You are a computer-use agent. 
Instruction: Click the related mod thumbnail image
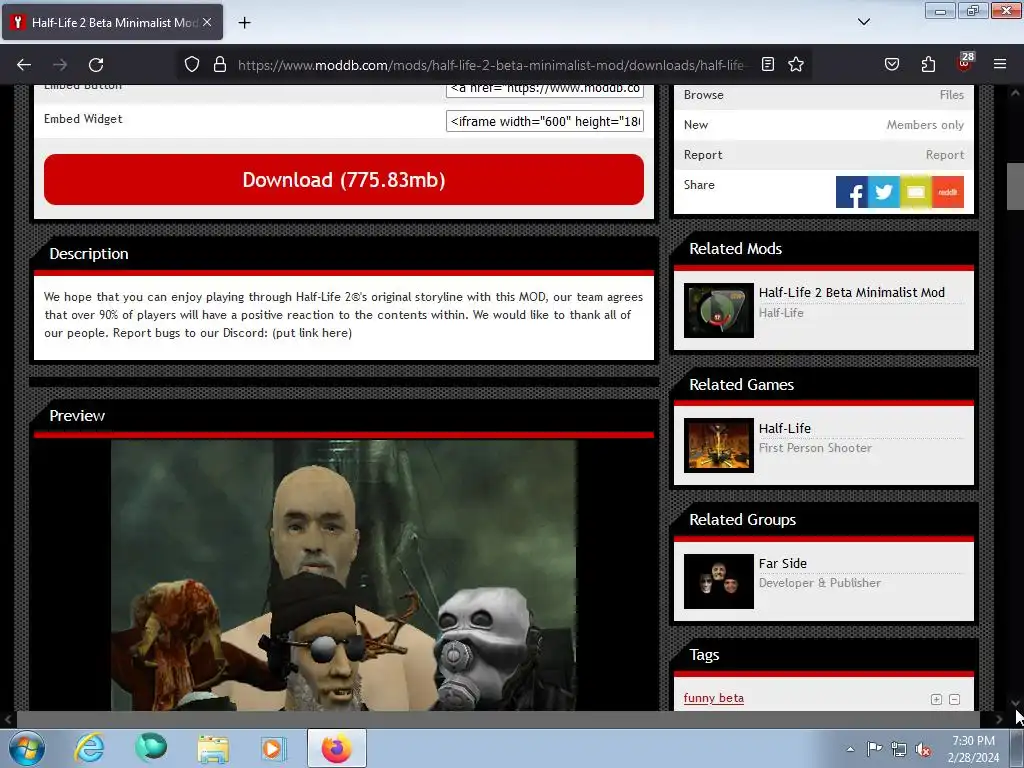[x=718, y=310]
